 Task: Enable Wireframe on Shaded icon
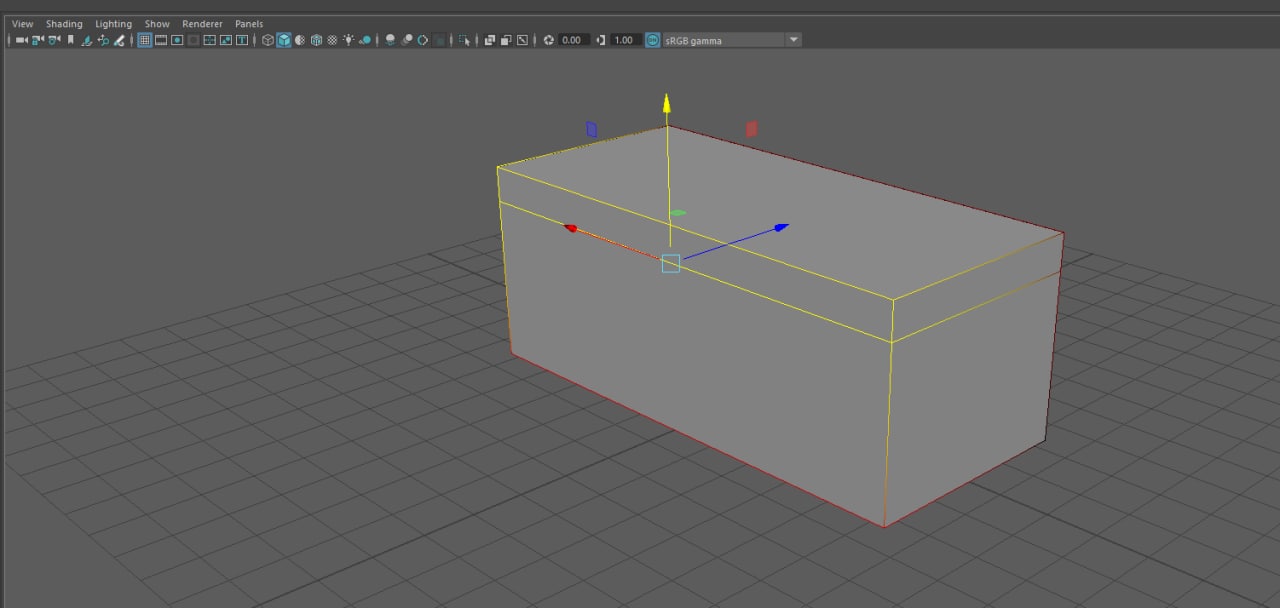[x=316, y=40]
